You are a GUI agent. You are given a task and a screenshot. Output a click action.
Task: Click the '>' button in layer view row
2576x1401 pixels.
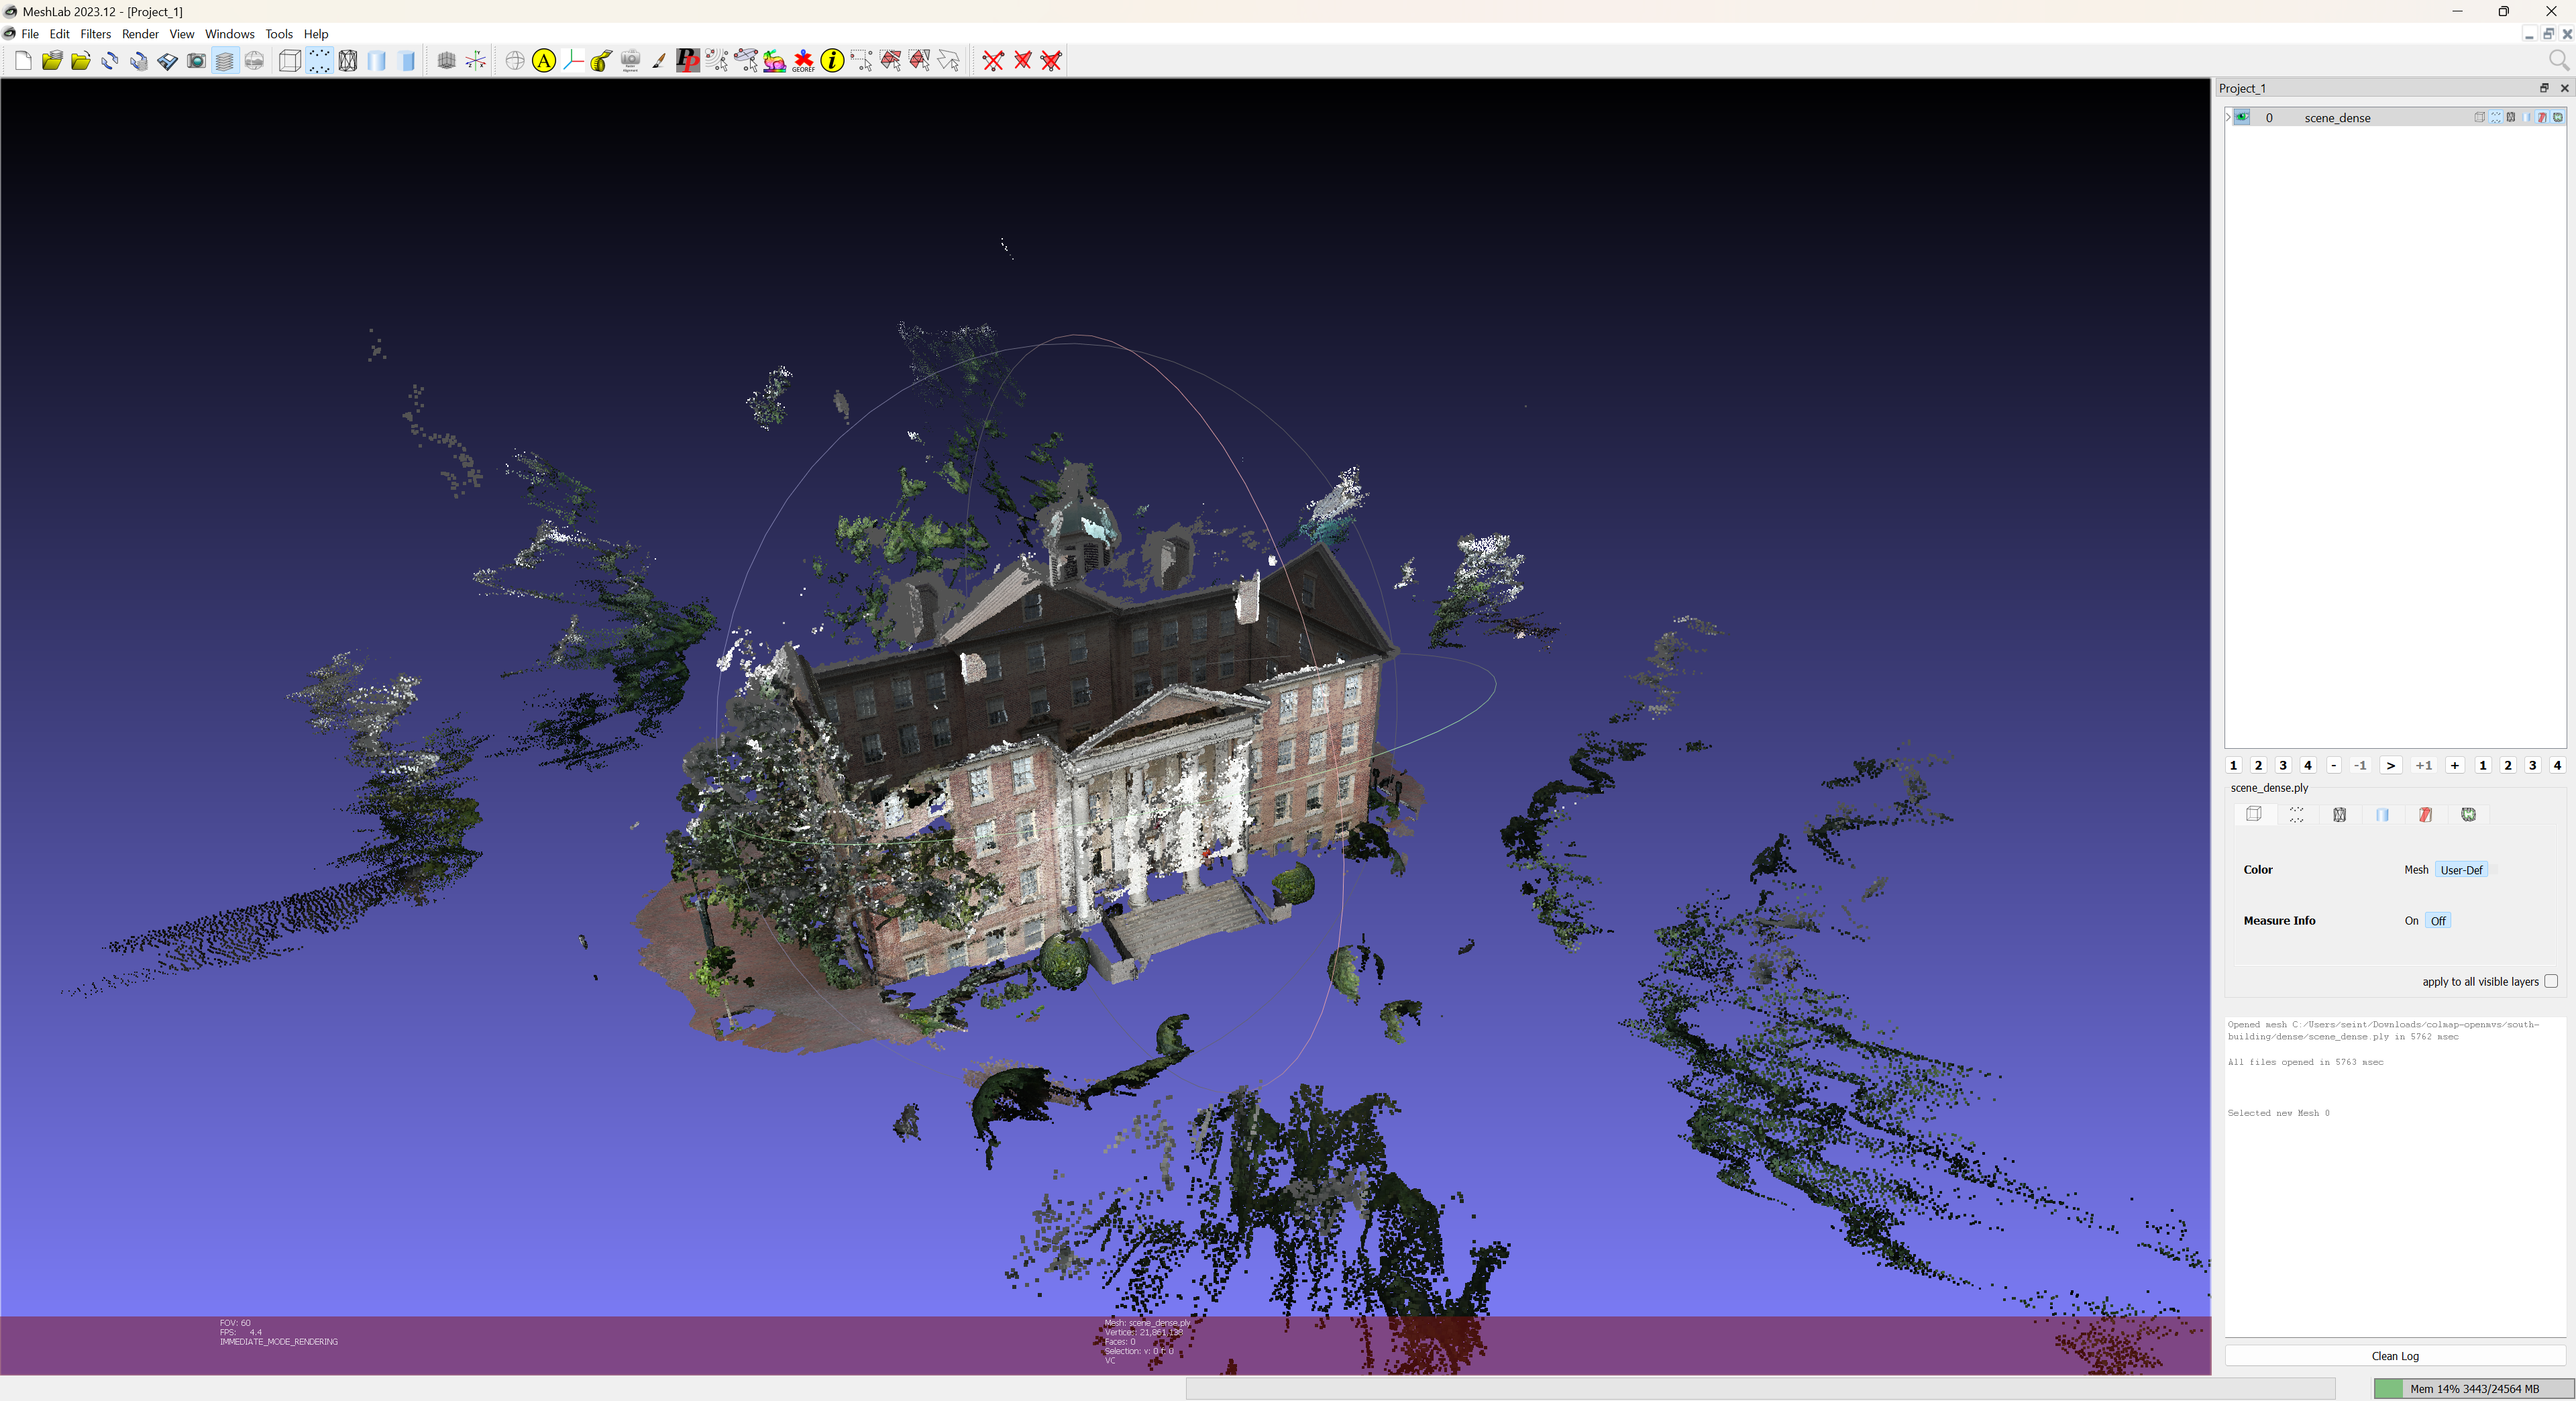(2390, 765)
